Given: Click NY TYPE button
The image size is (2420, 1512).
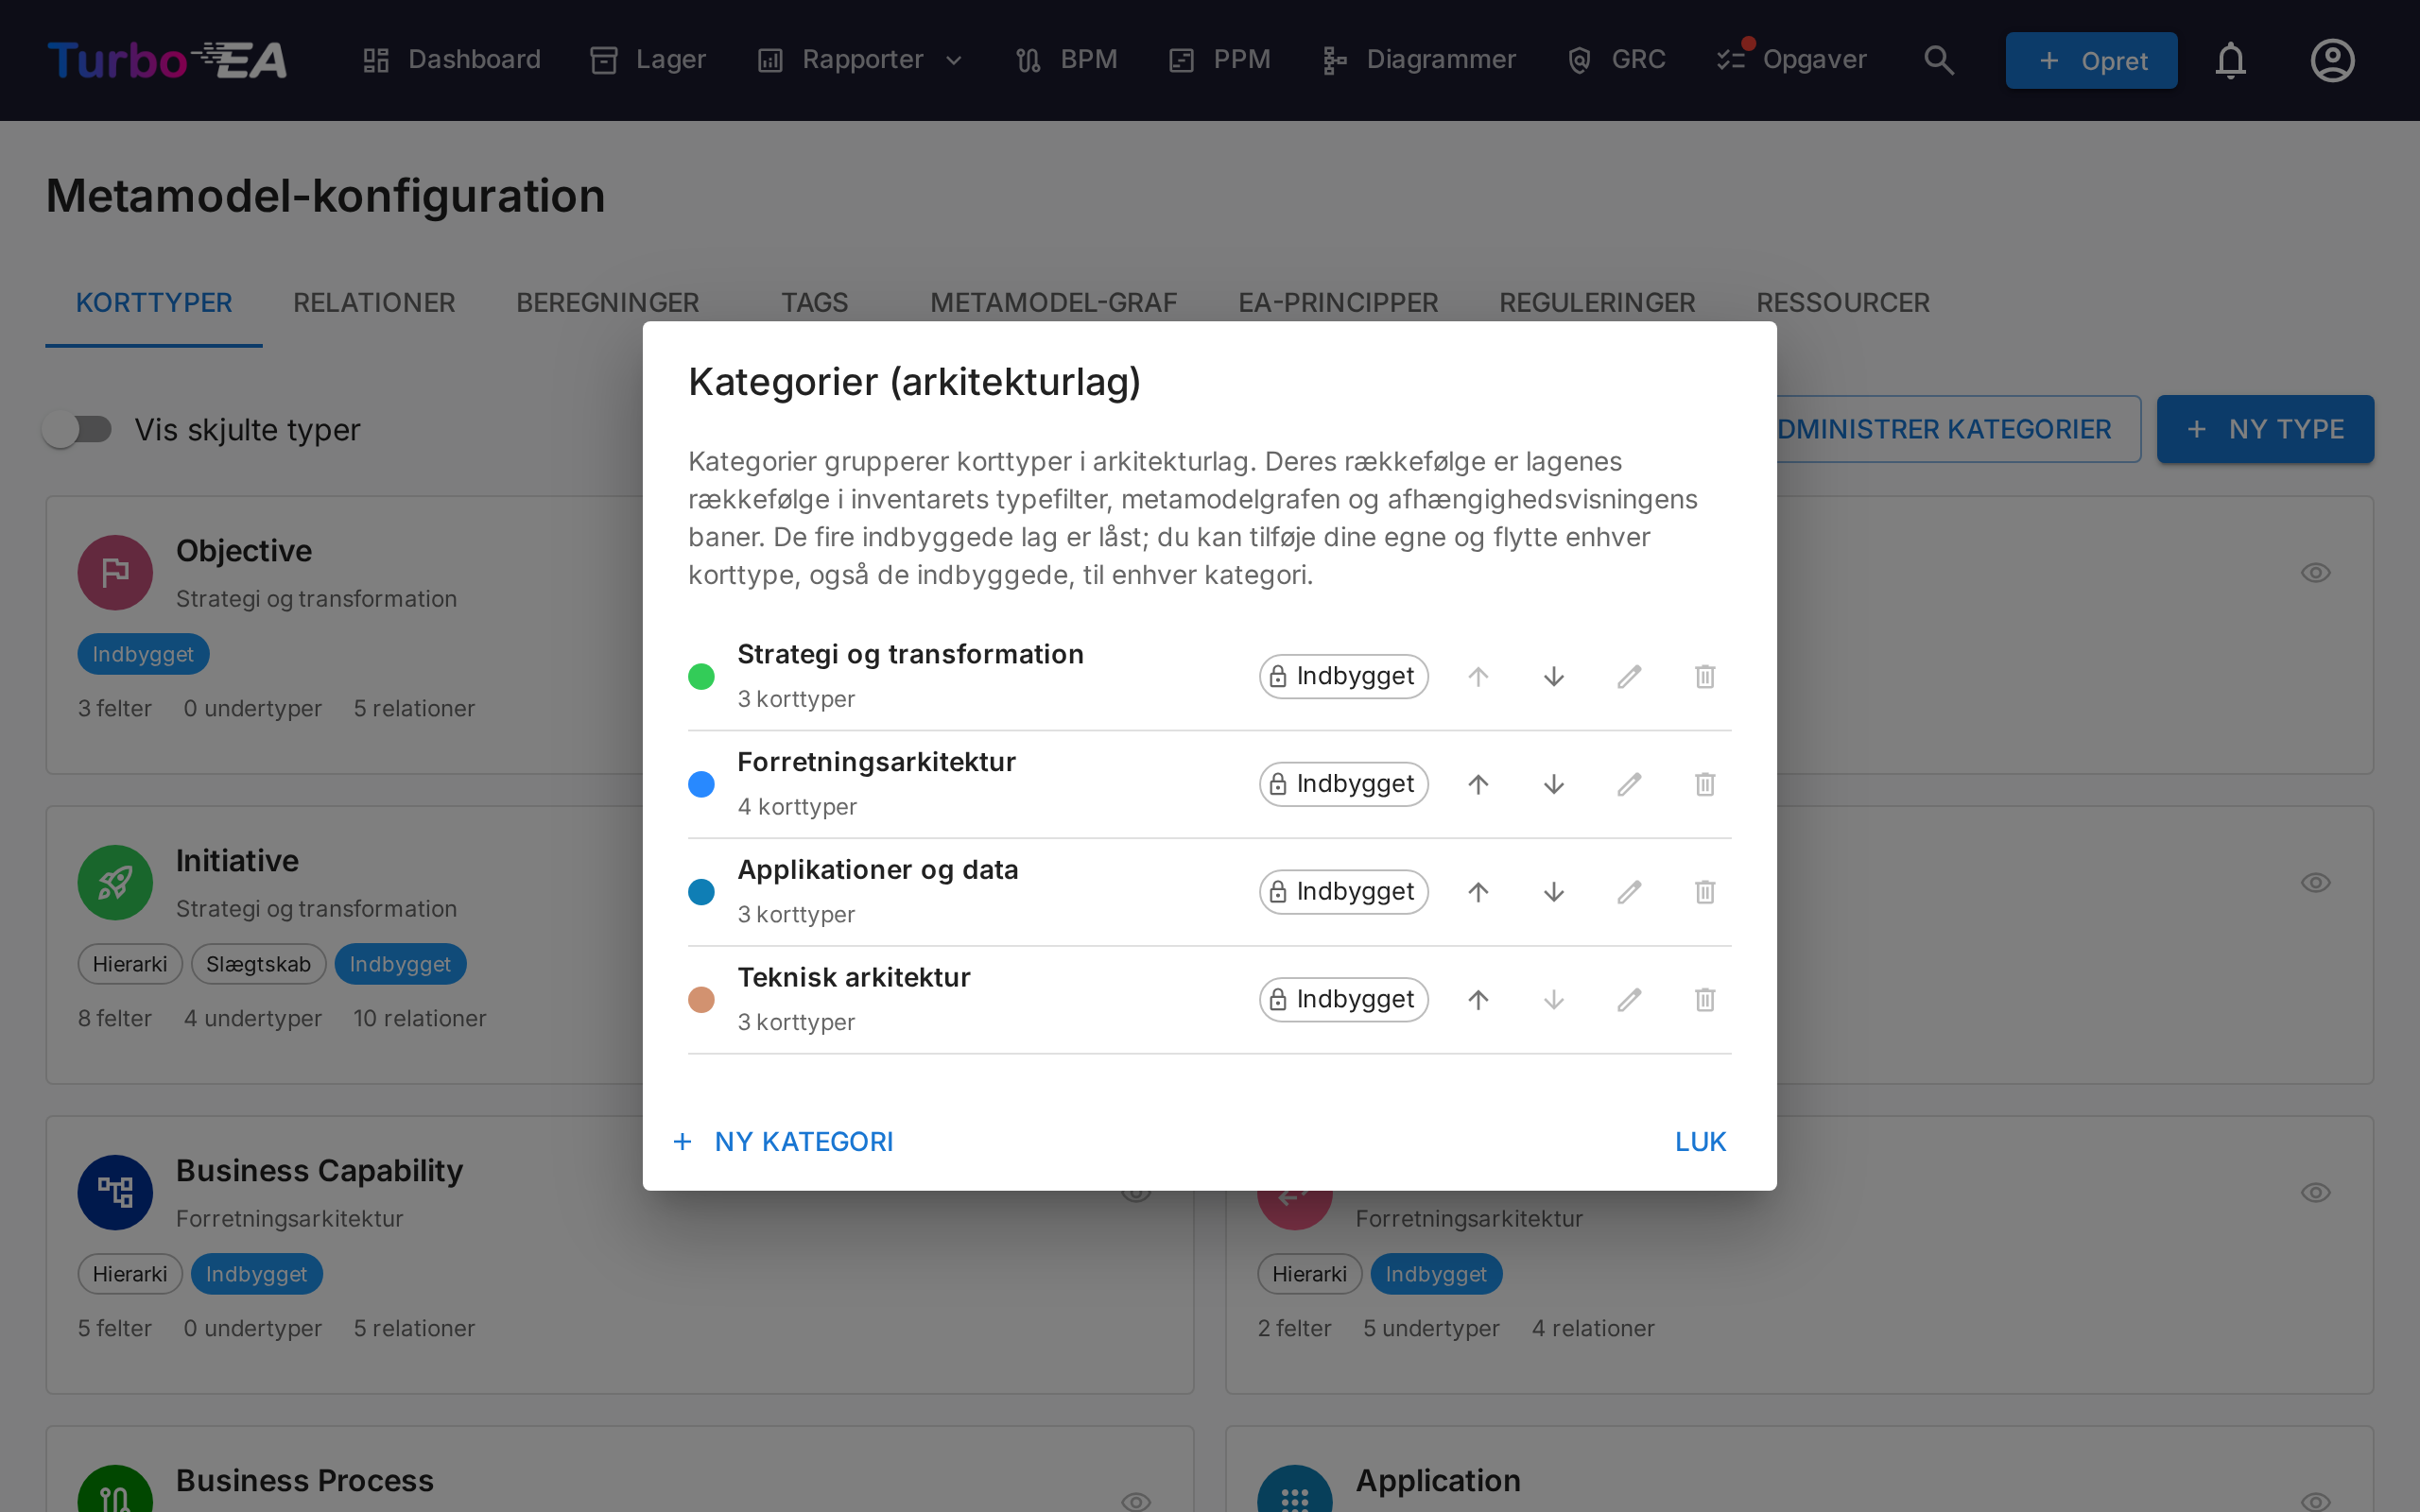Looking at the screenshot, I should [x=2265, y=430].
